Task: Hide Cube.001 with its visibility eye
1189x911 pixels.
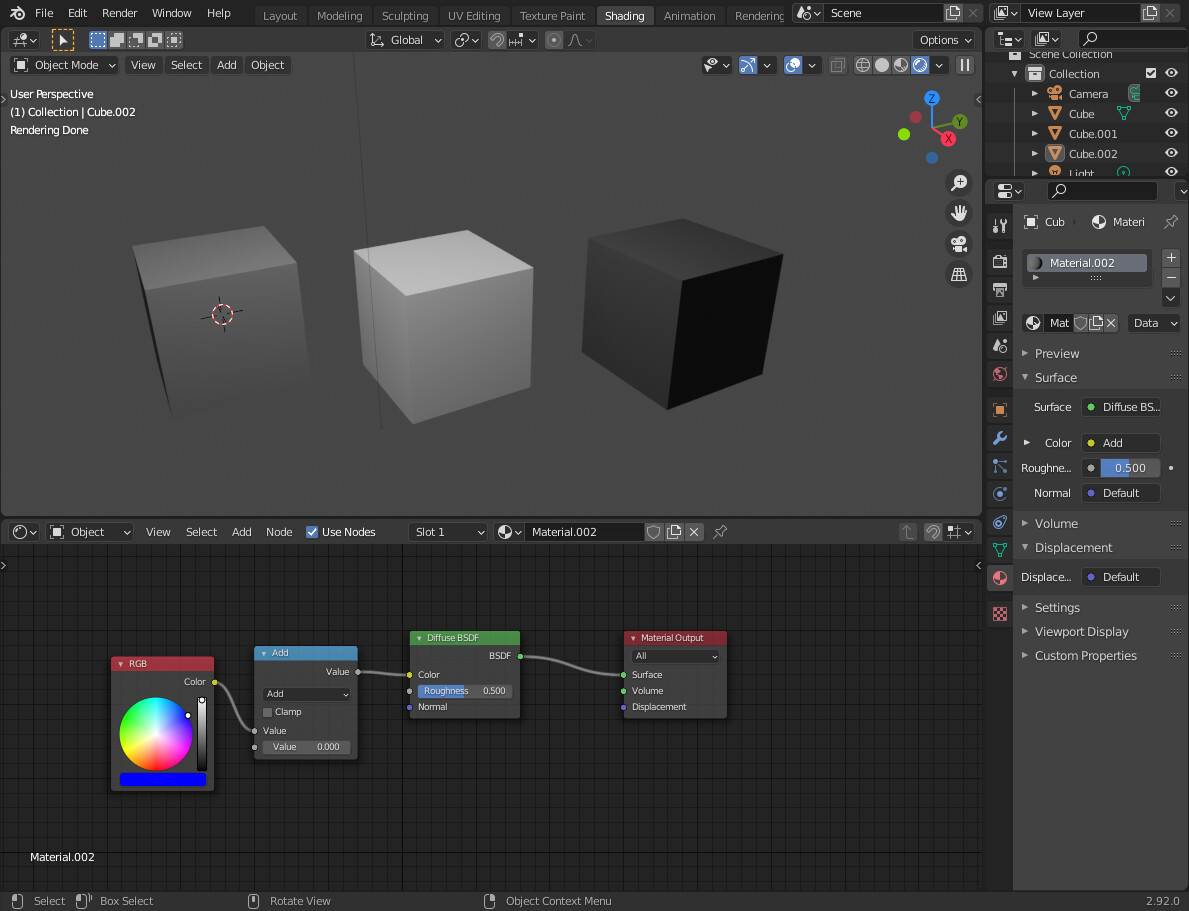Action: click(x=1171, y=133)
